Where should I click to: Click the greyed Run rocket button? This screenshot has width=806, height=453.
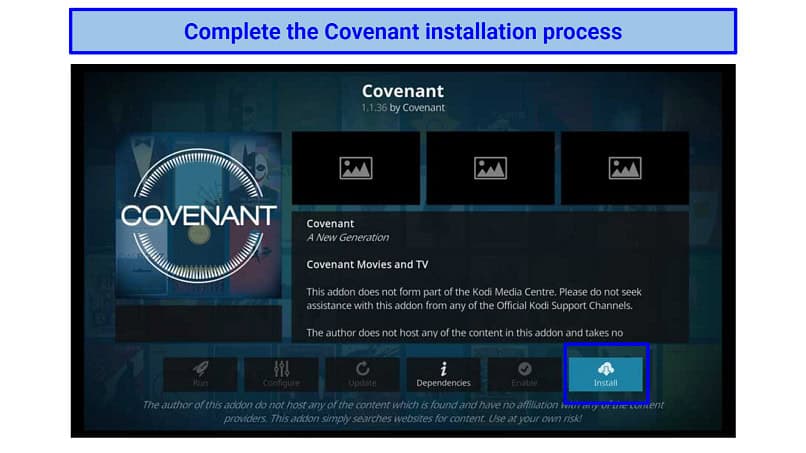point(200,374)
